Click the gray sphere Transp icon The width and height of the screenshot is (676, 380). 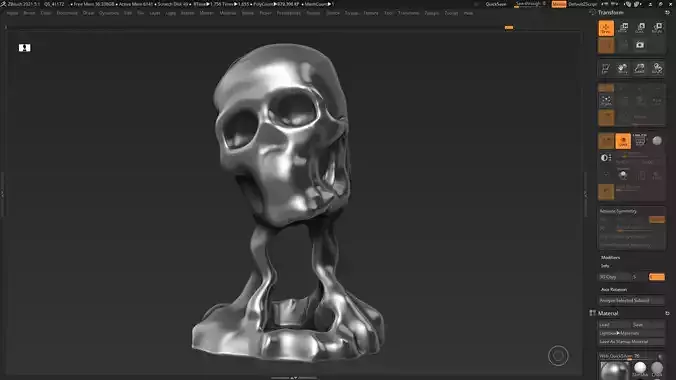(657, 141)
